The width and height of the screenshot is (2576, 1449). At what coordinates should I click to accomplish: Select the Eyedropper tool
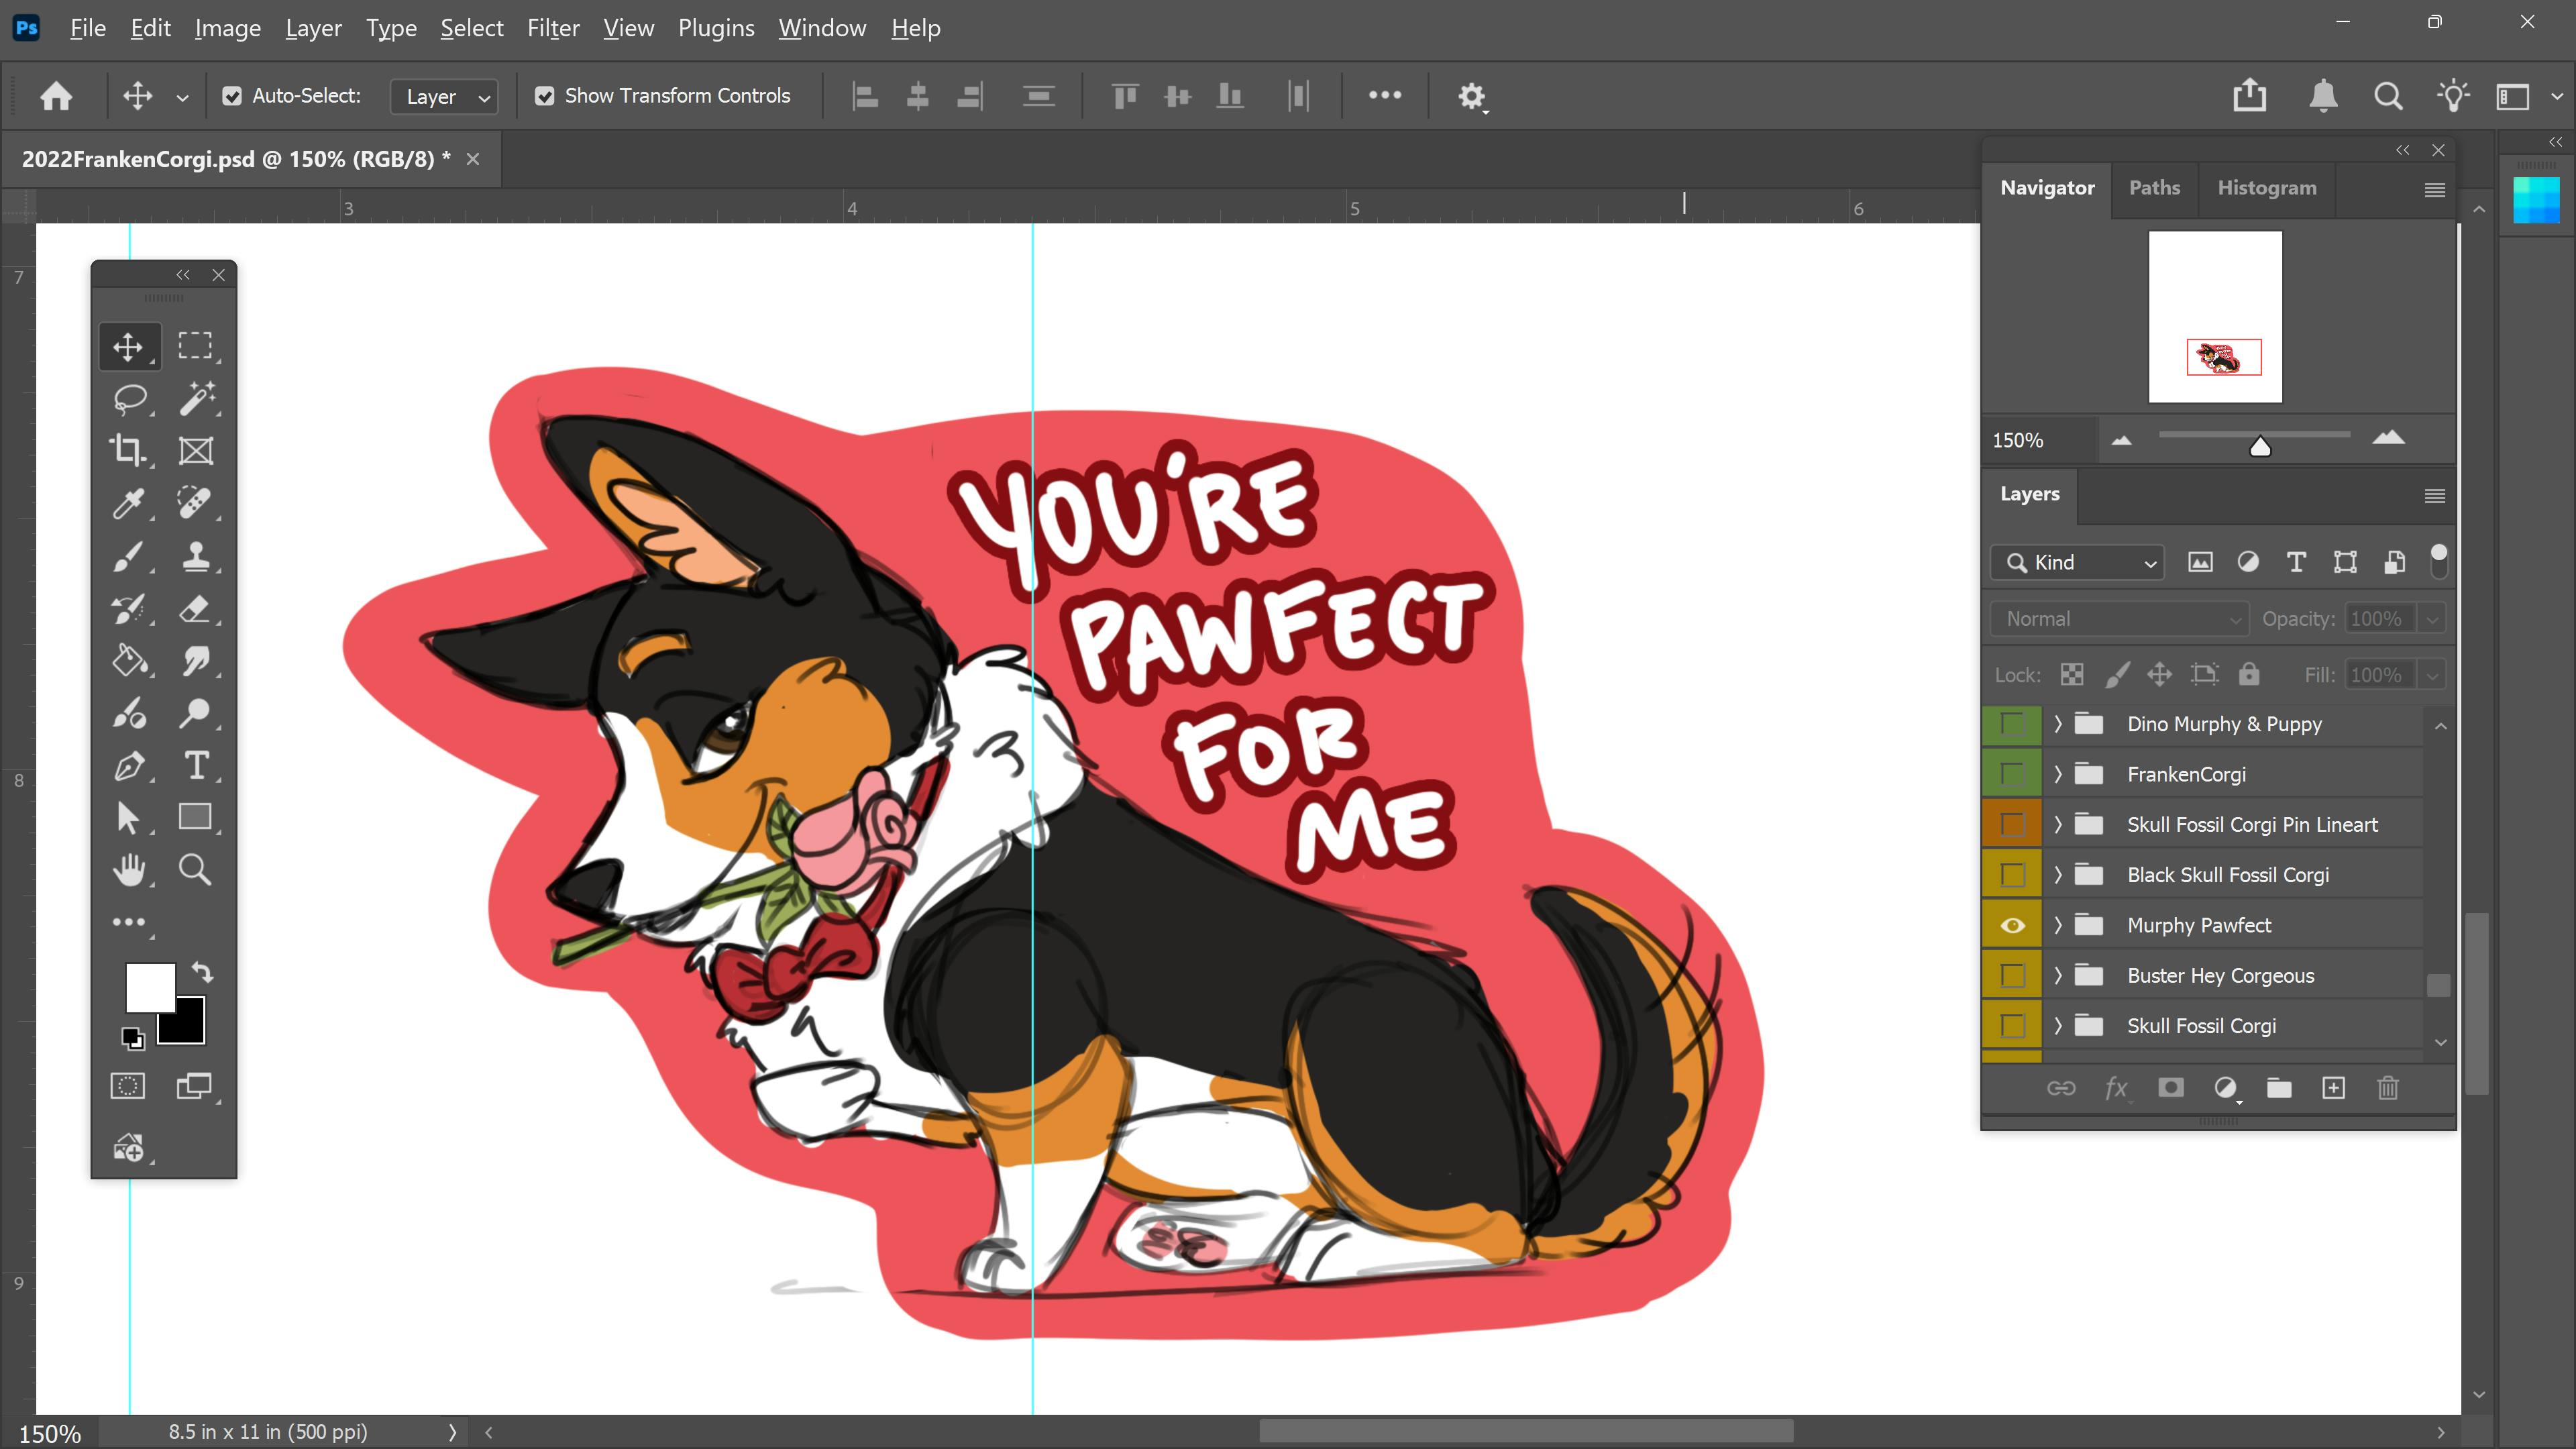[129, 503]
